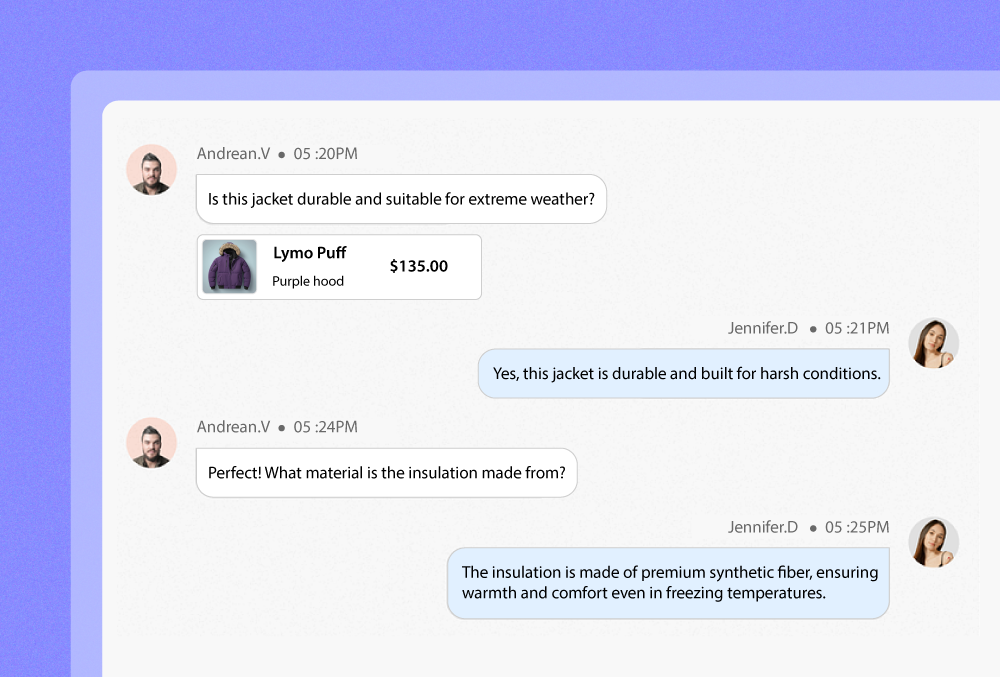
Task: Click the Jennifer.D name above the 05:21PM reply
Action: pos(763,328)
